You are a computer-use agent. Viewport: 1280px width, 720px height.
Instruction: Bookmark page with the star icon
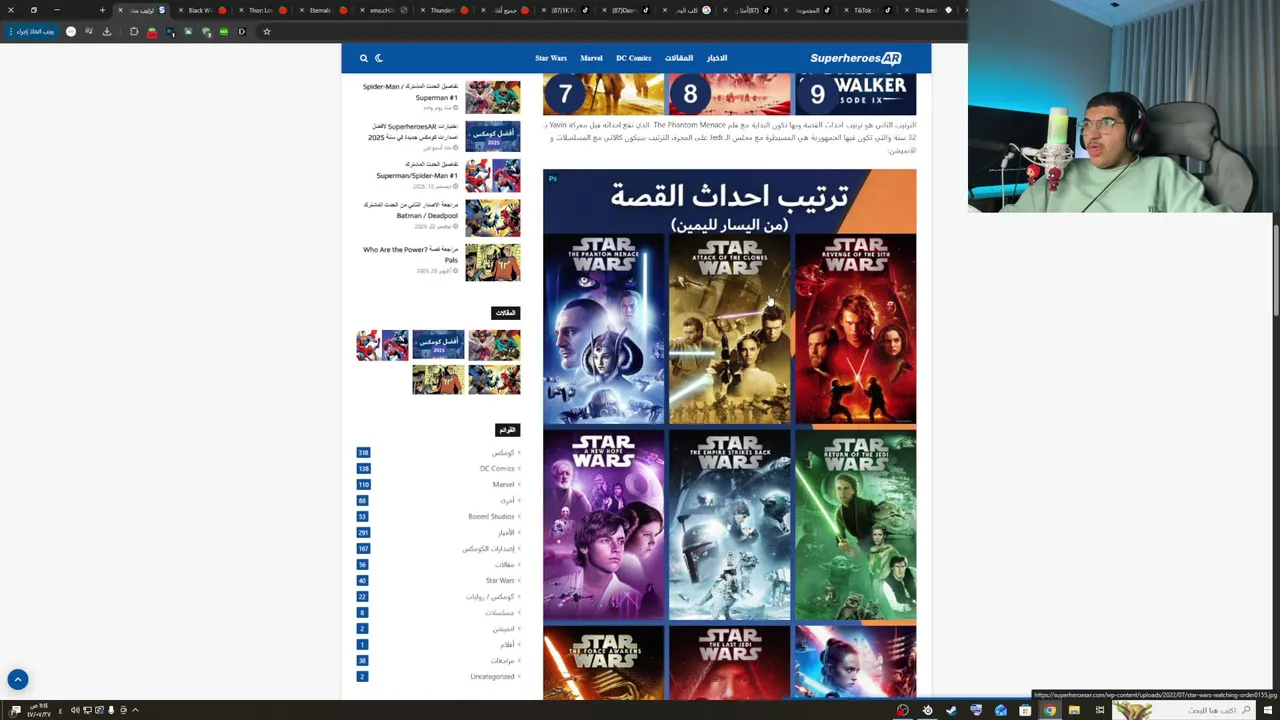[x=267, y=32]
